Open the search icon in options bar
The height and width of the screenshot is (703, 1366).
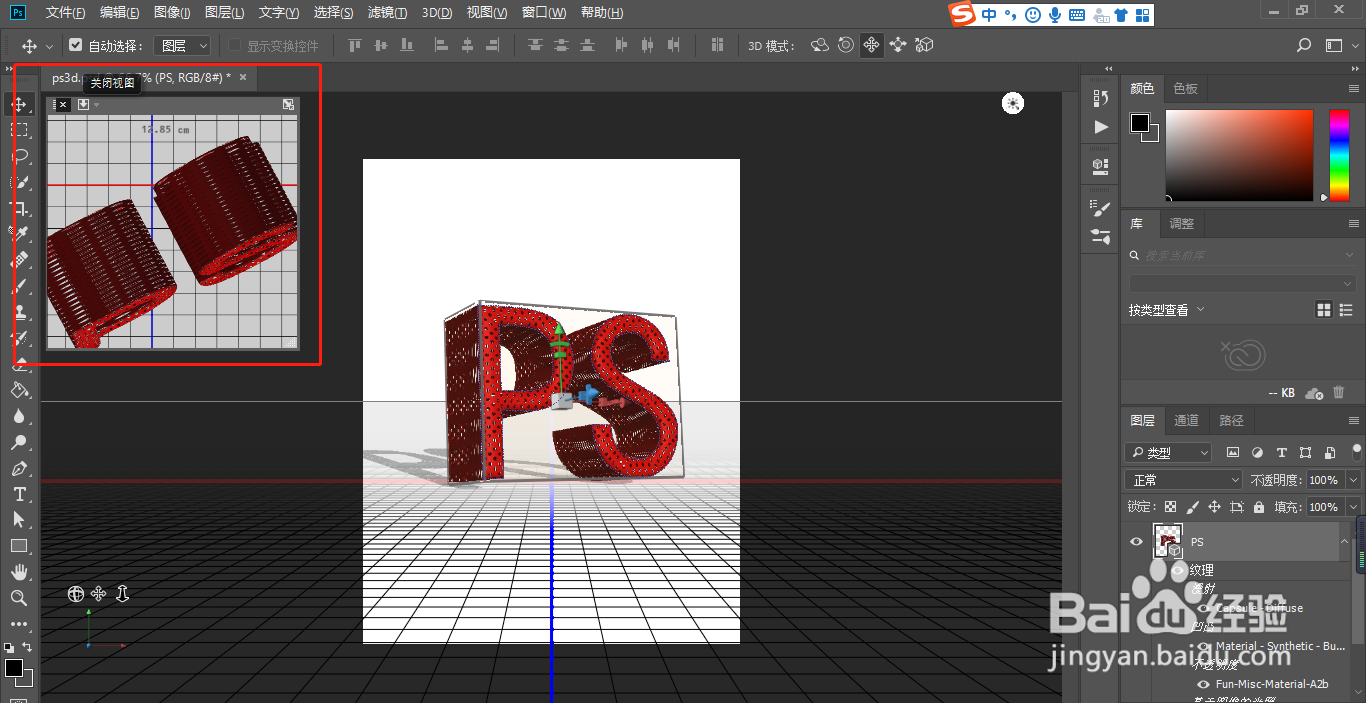click(1304, 45)
